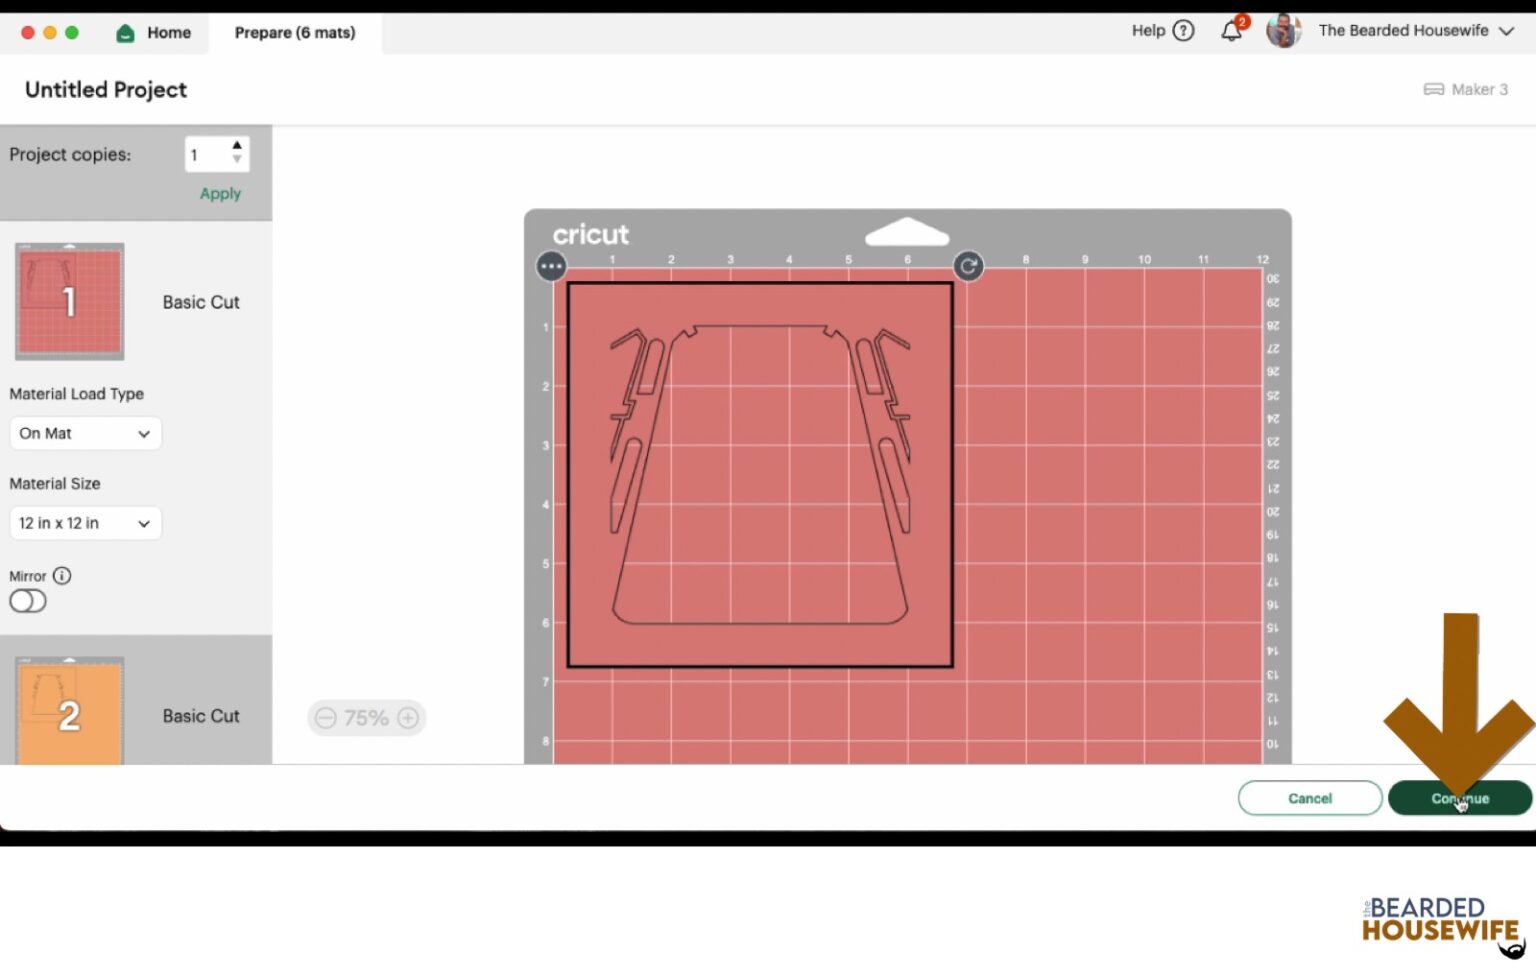This screenshot has width=1536, height=976.
Task: Click the three-dot options icon on mat
Action: 551,267
